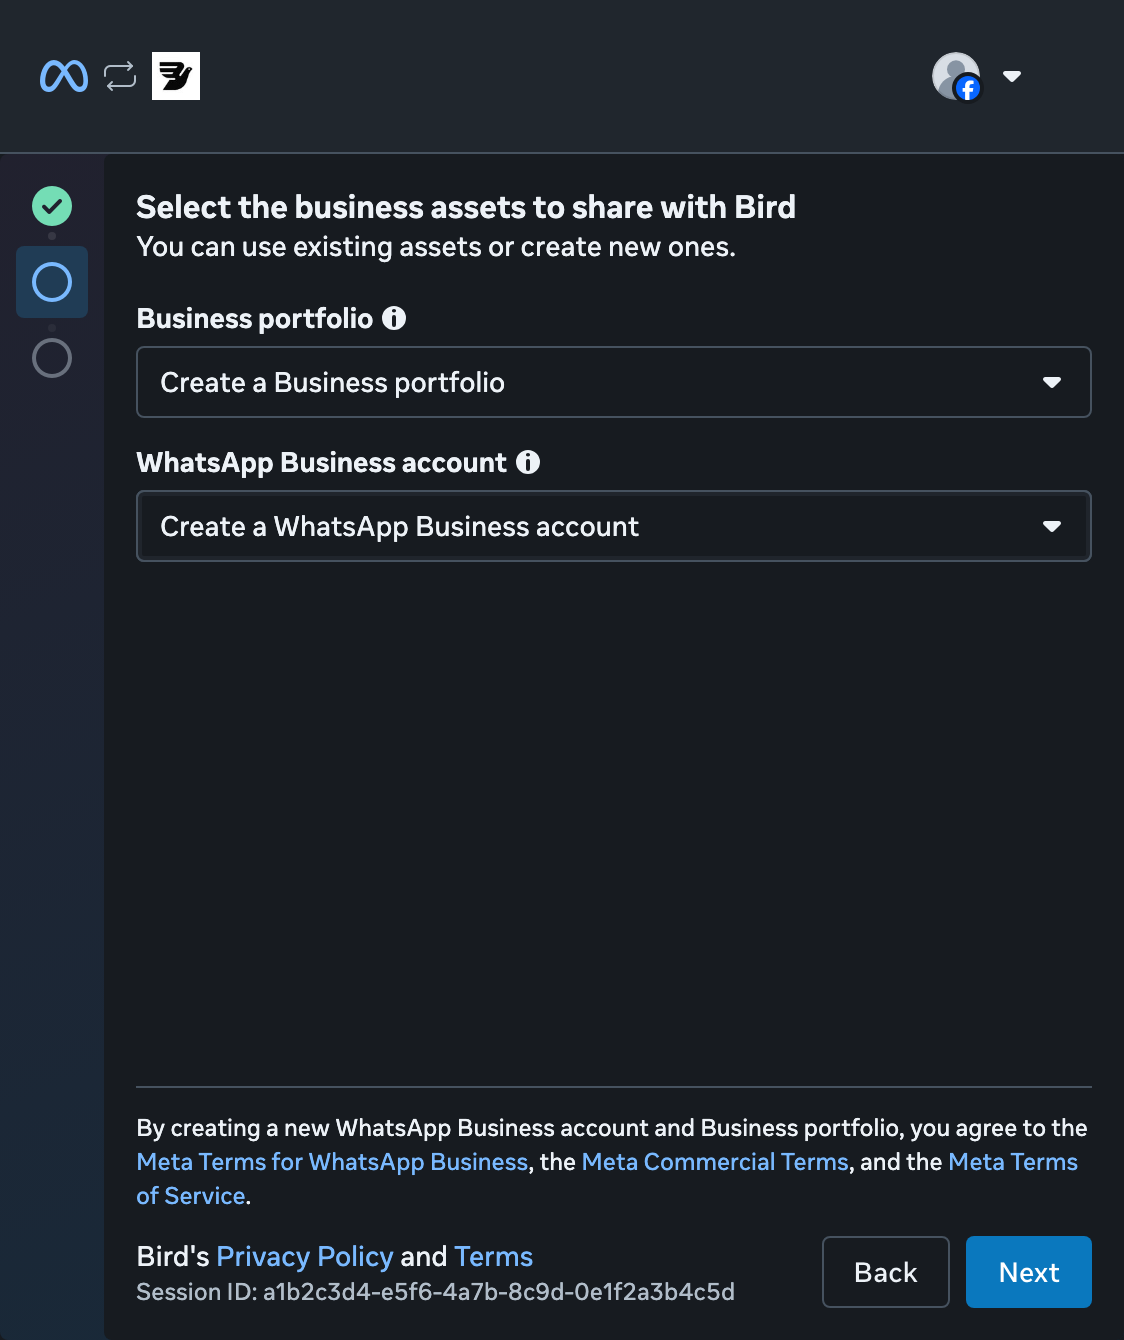Screen dimensions: 1124x1340
Task: Open Meta Commercial Terms link
Action: 715,1162
